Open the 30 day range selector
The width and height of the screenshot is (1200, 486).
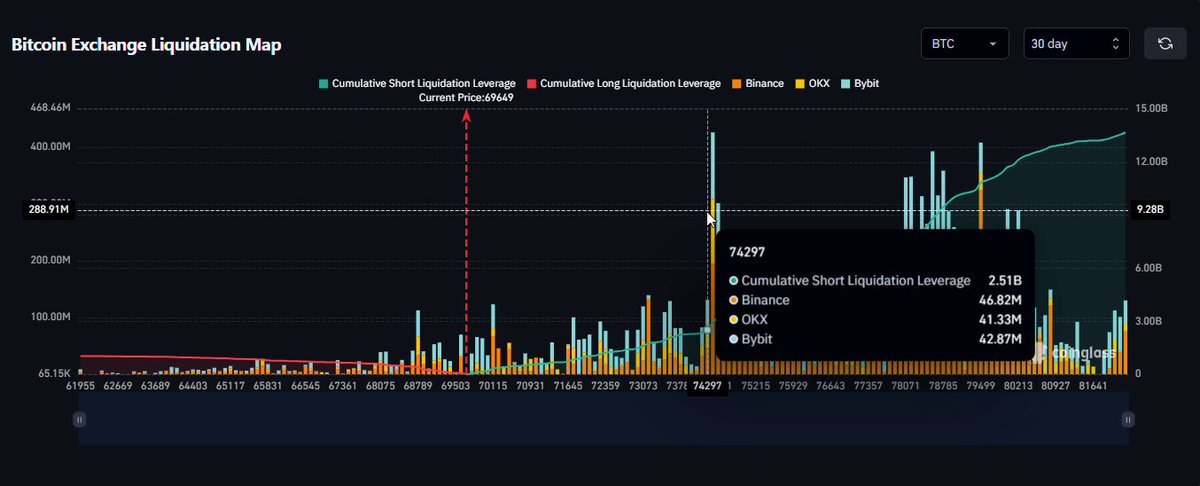(1077, 44)
